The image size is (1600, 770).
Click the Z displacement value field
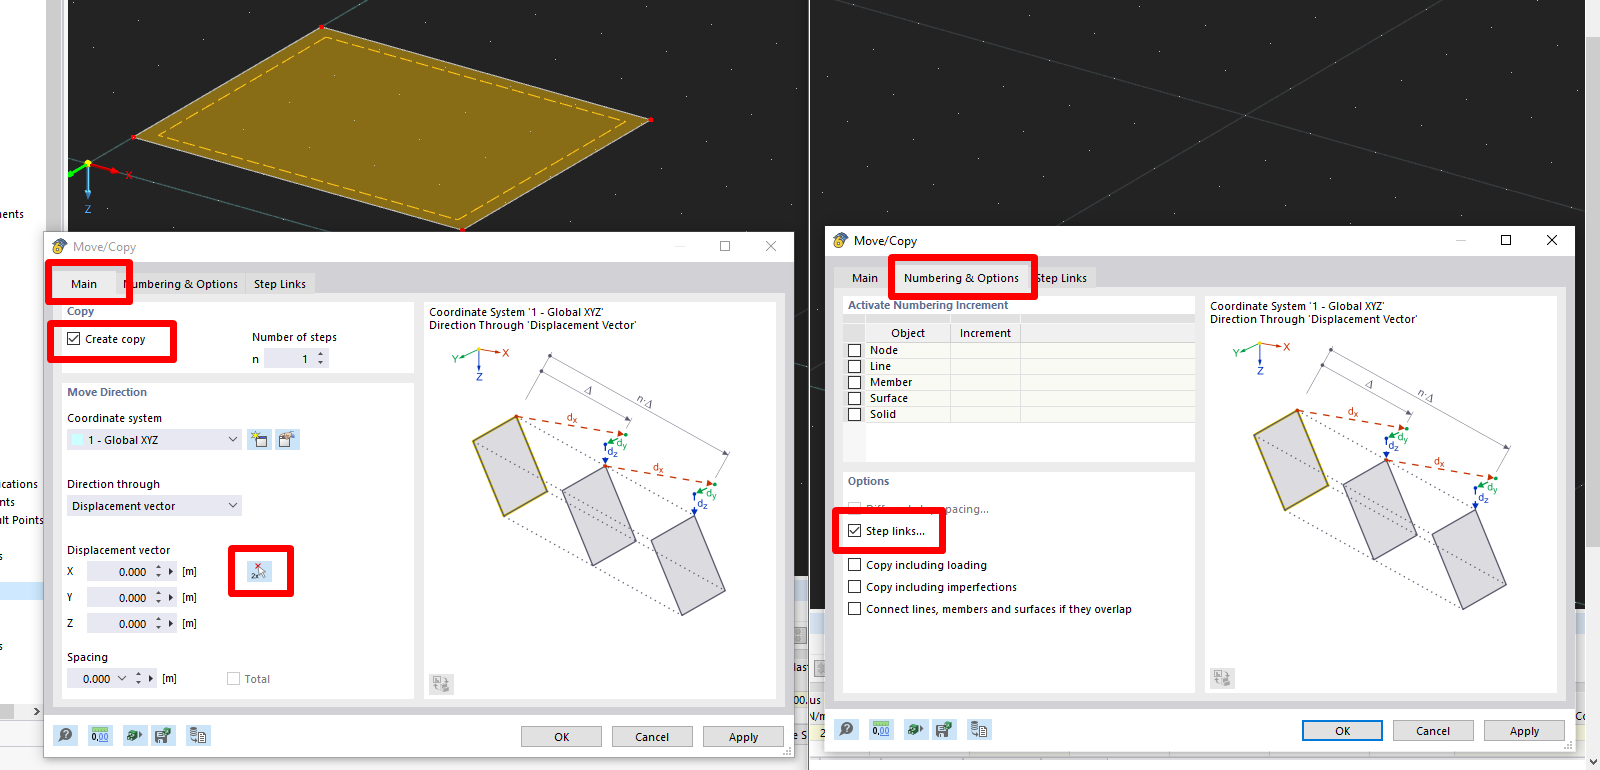(119, 624)
